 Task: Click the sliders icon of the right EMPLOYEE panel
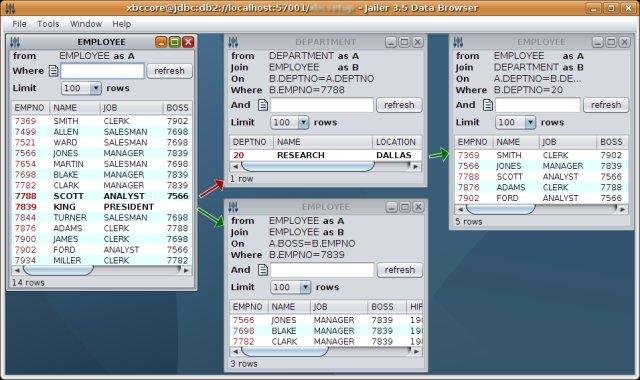coord(458,42)
